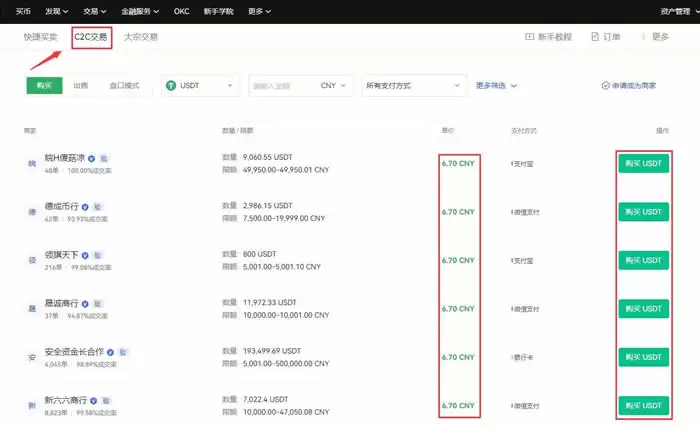Open OKC in the top navigation bar
The height and width of the screenshot is (428, 700).
tap(181, 11)
